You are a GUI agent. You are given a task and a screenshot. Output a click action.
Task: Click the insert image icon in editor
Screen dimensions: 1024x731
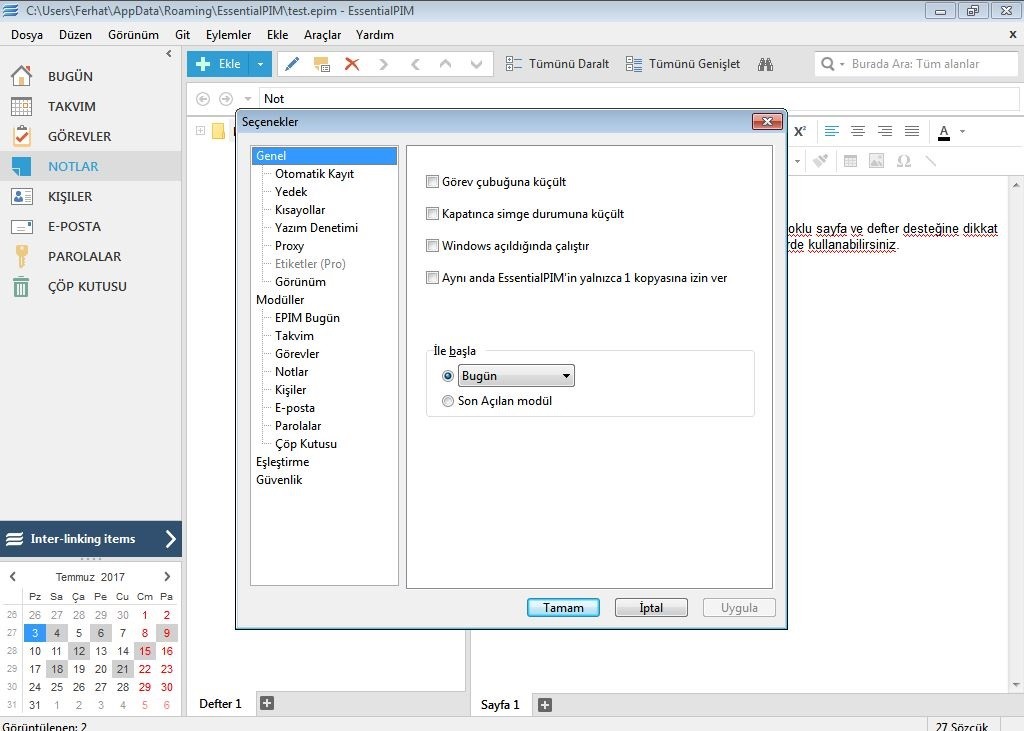[876, 161]
